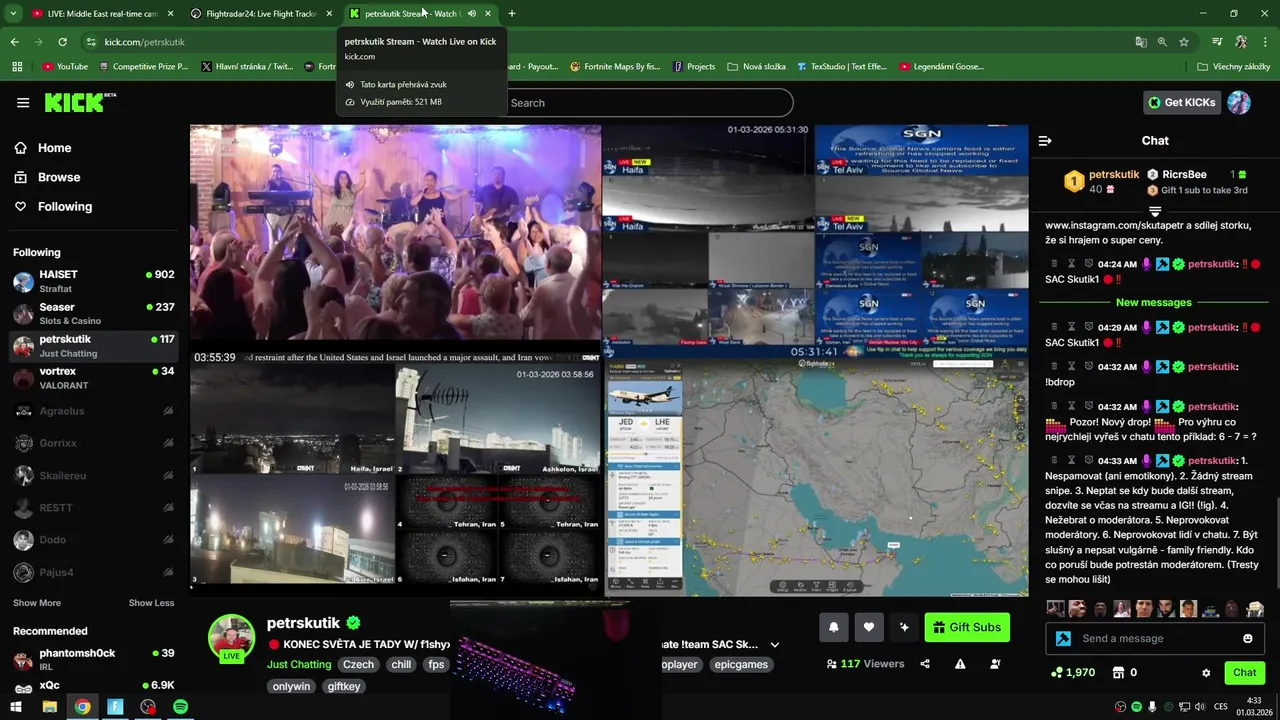Click petrskutik's LIVE profile avatar
This screenshot has height=720, width=1280.
231,638
